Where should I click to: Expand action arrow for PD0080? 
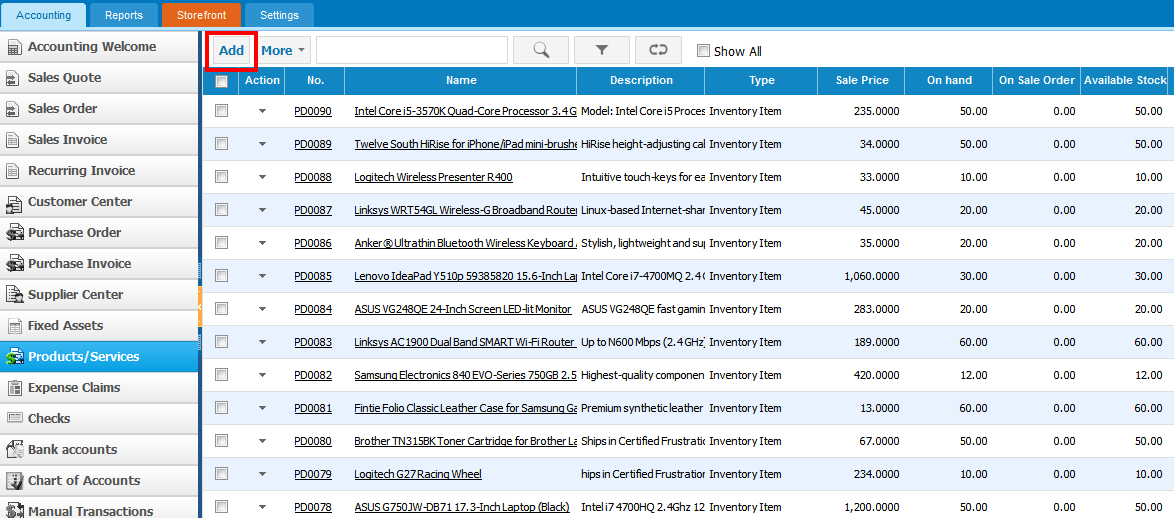[262, 440]
